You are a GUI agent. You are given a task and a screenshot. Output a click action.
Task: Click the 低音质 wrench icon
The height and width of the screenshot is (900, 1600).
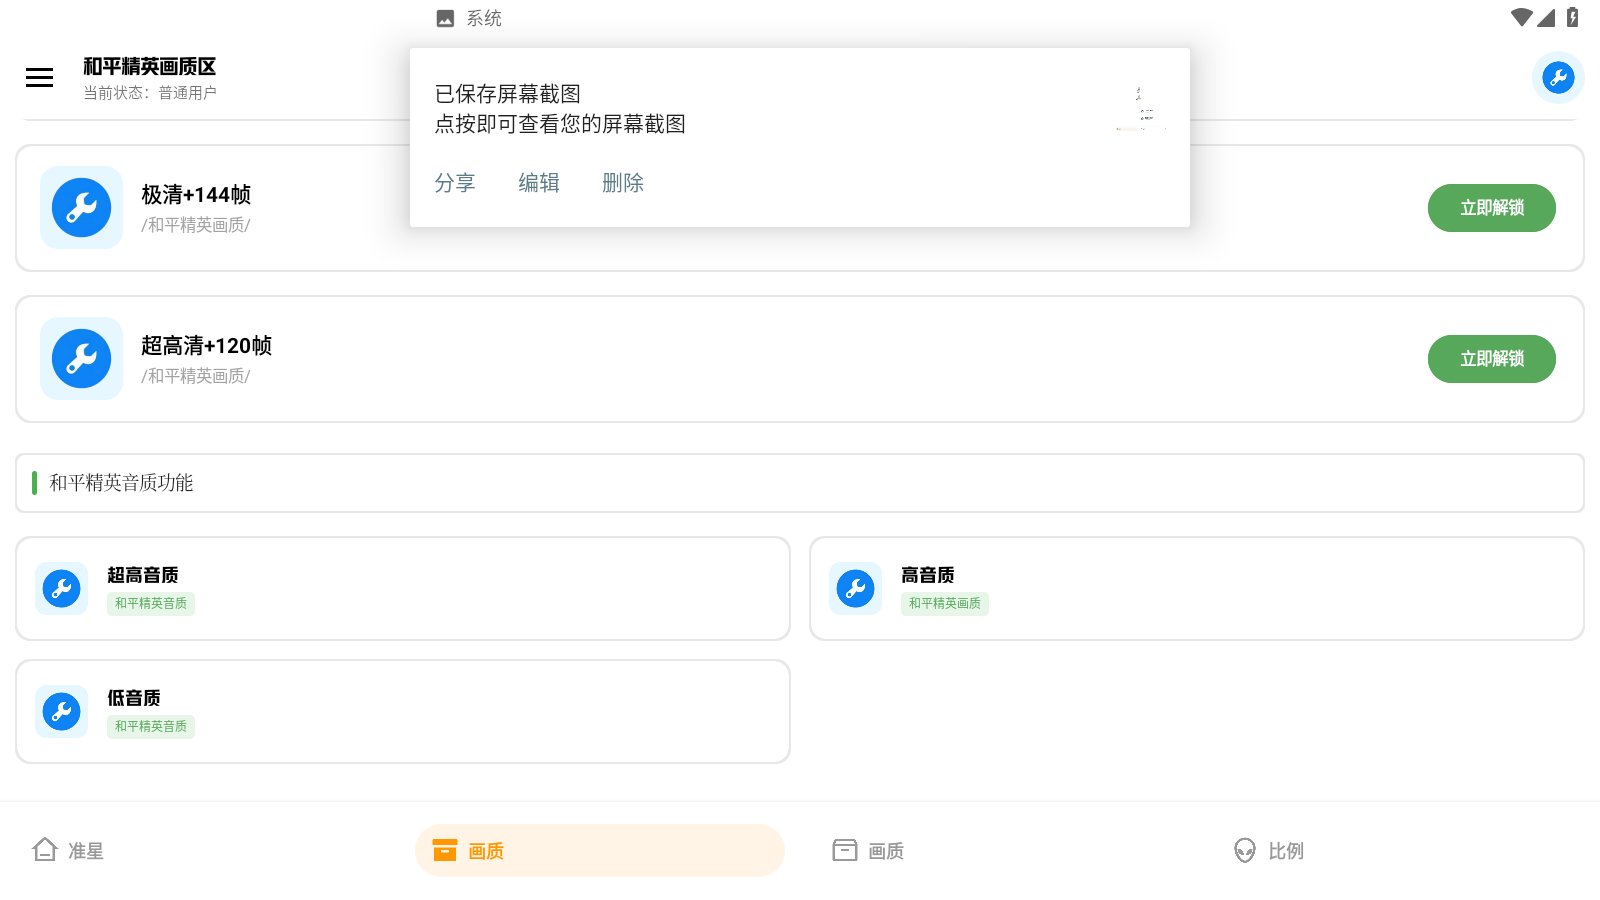point(61,711)
